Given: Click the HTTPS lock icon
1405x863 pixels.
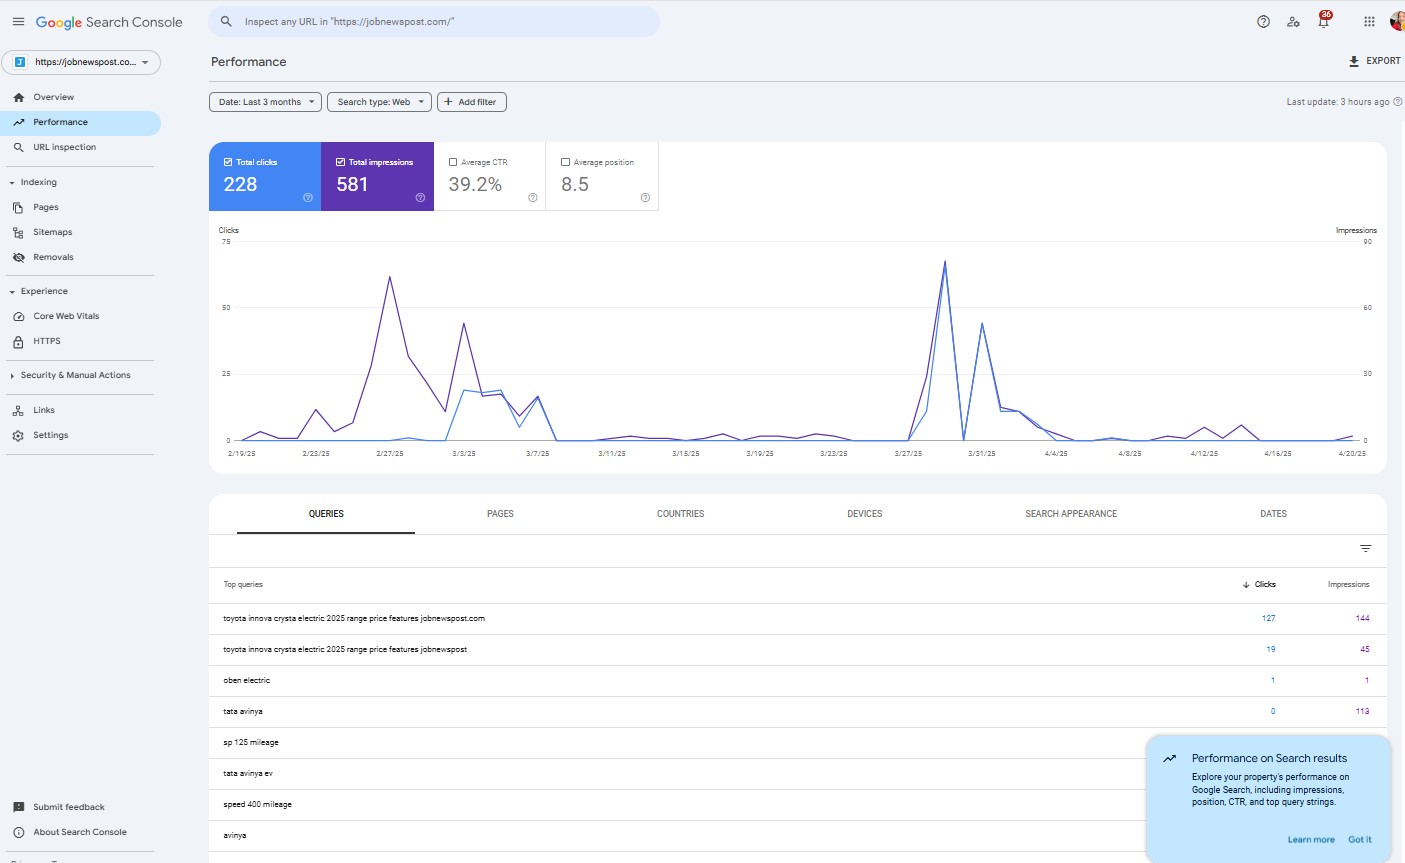Looking at the screenshot, I should (x=18, y=341).
